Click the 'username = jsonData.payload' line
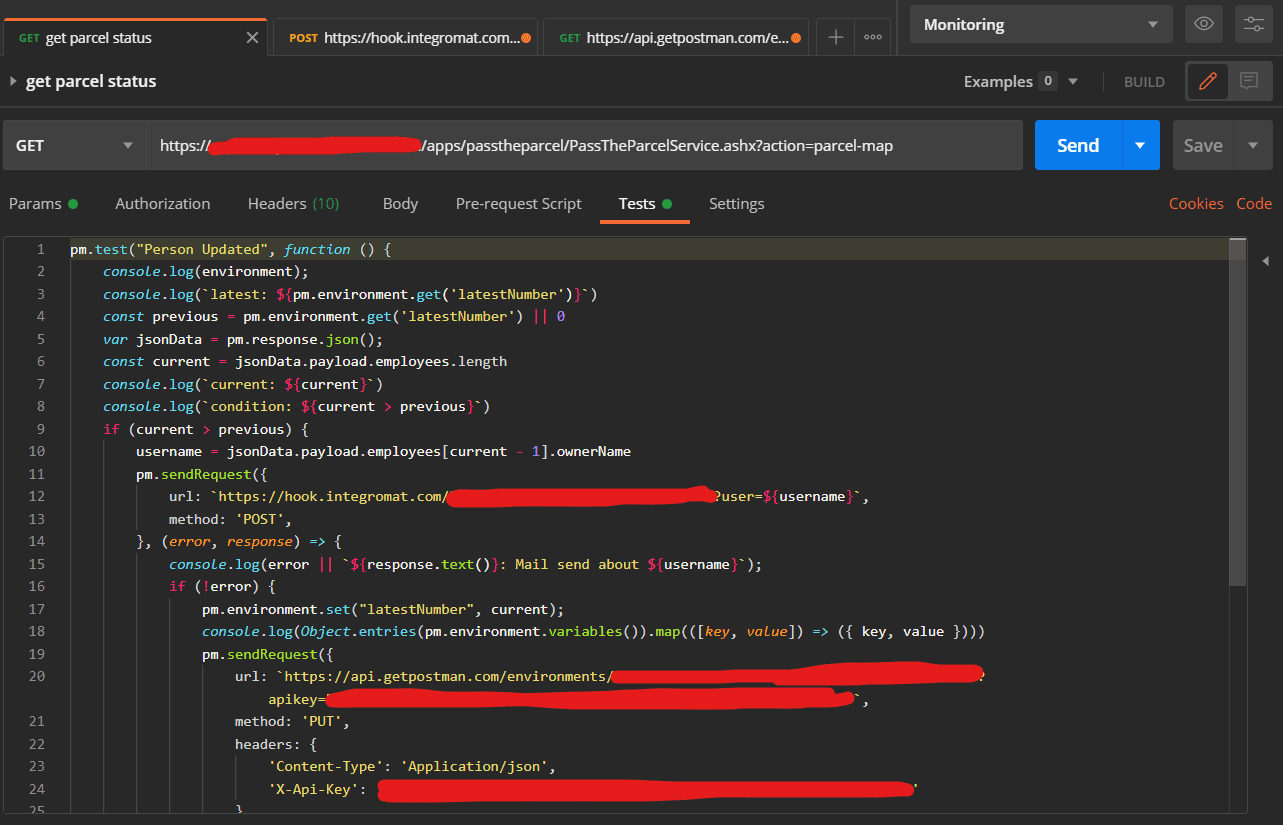This screenshot has height=825, width=1283. [383, 451]
